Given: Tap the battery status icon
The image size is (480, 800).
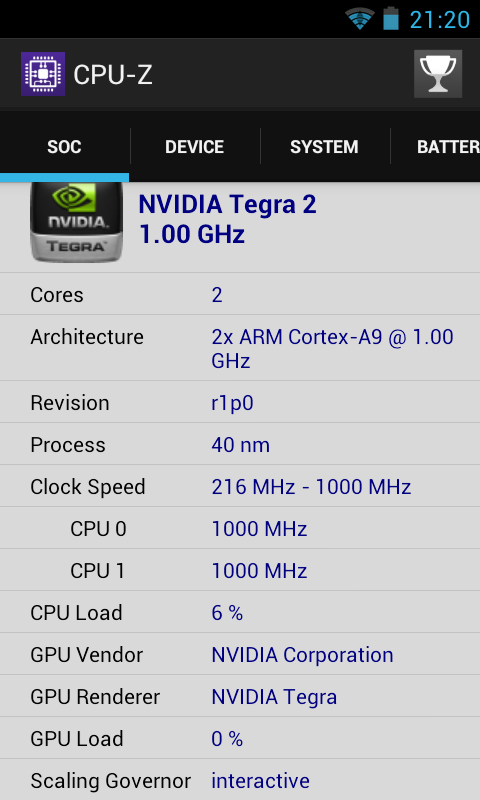Looking at the screenshot, I should point(391,18).
